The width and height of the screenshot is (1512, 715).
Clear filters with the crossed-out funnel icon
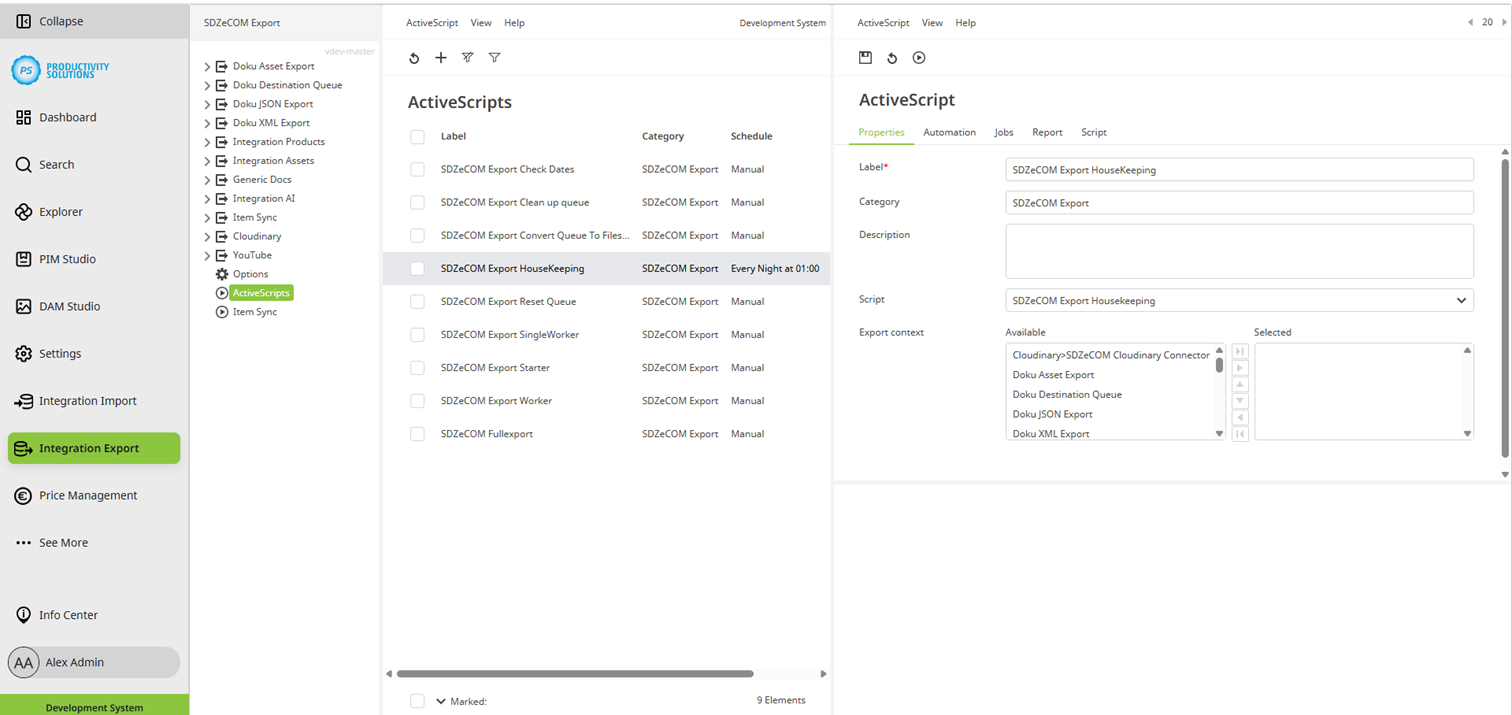(x=467, y=58)
